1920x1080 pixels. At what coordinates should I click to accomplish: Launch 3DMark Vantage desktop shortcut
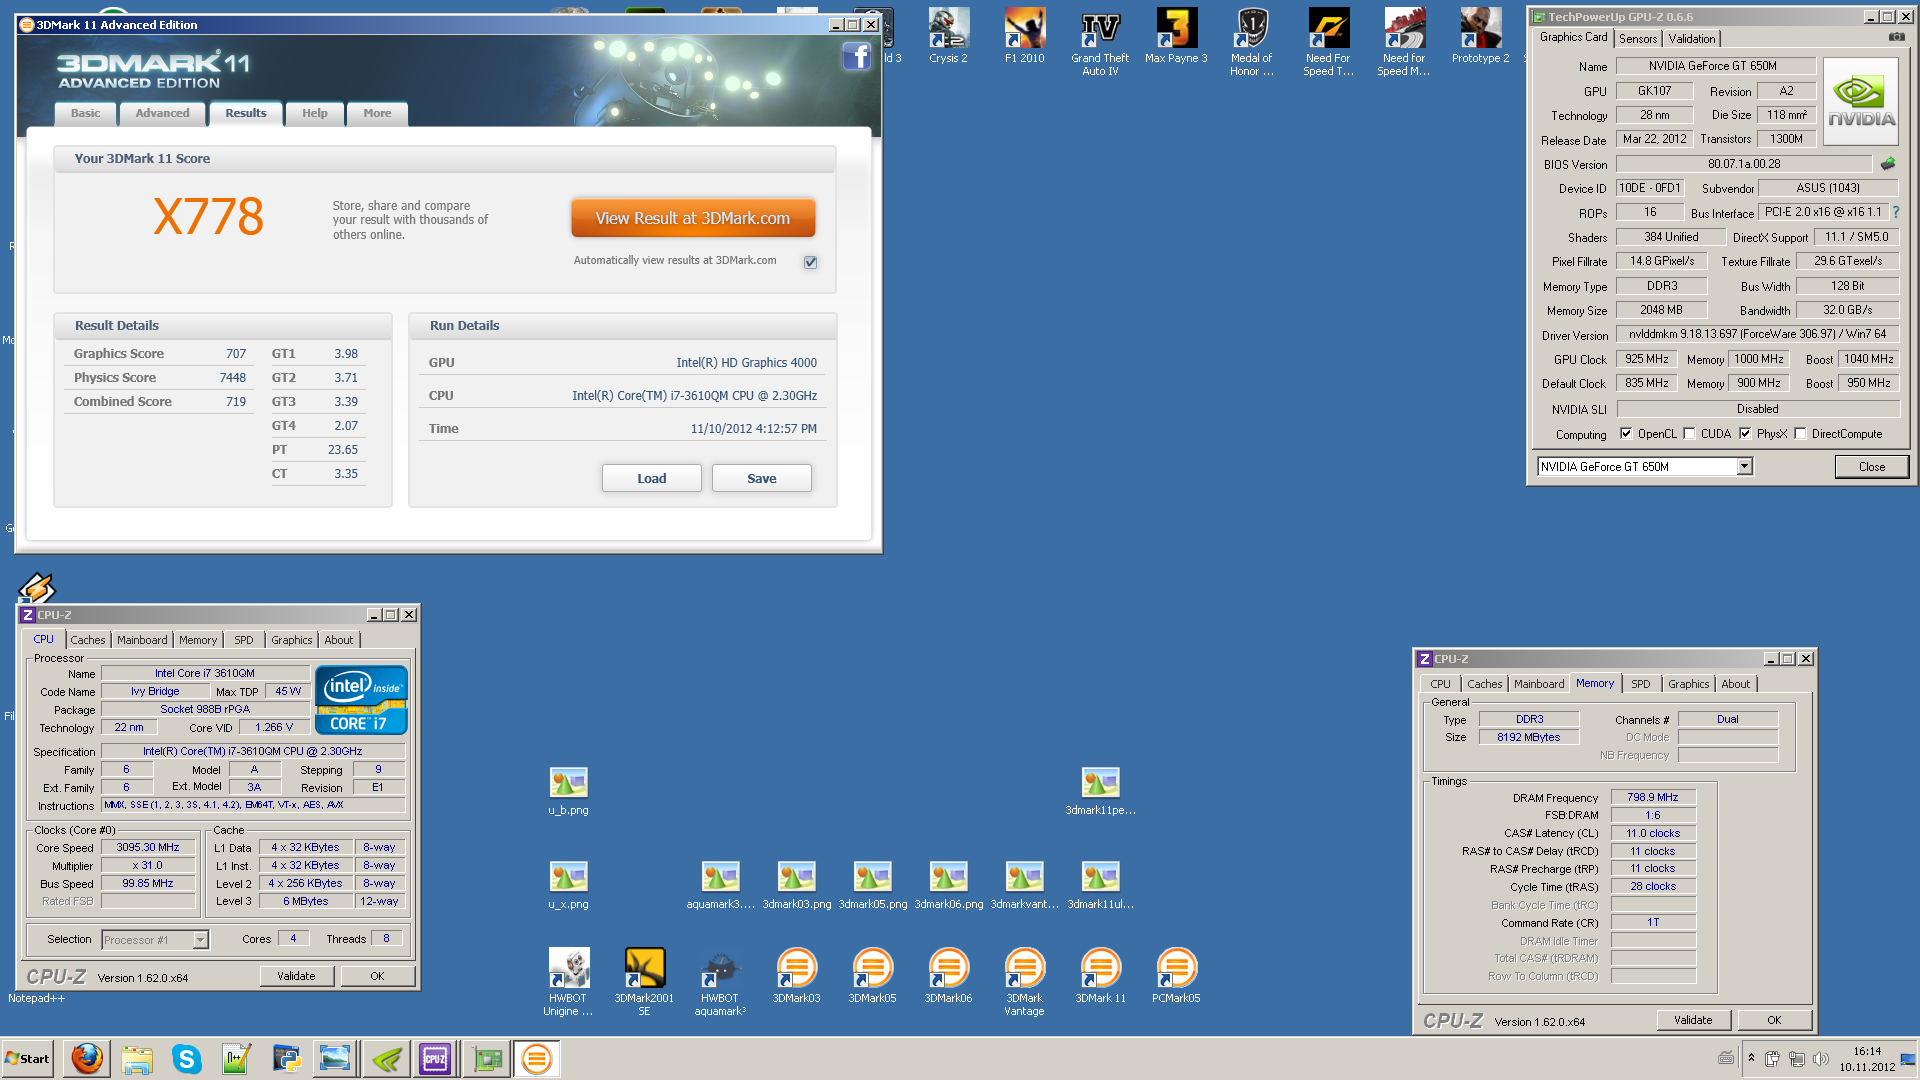(1024, 981)
